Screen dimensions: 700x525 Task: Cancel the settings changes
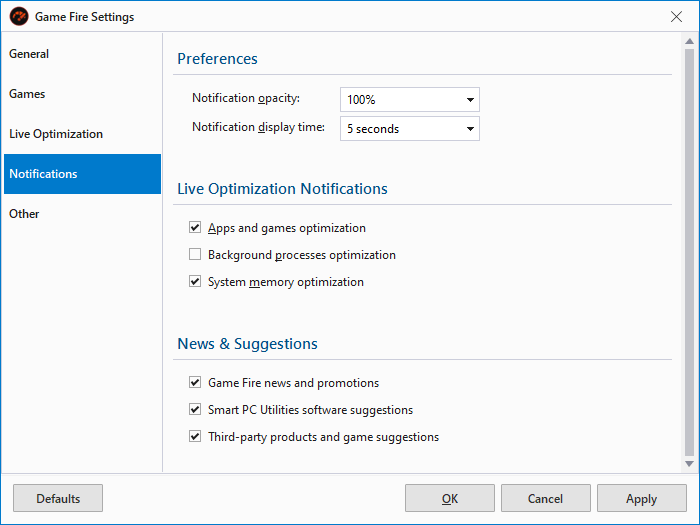pos(546,498)
